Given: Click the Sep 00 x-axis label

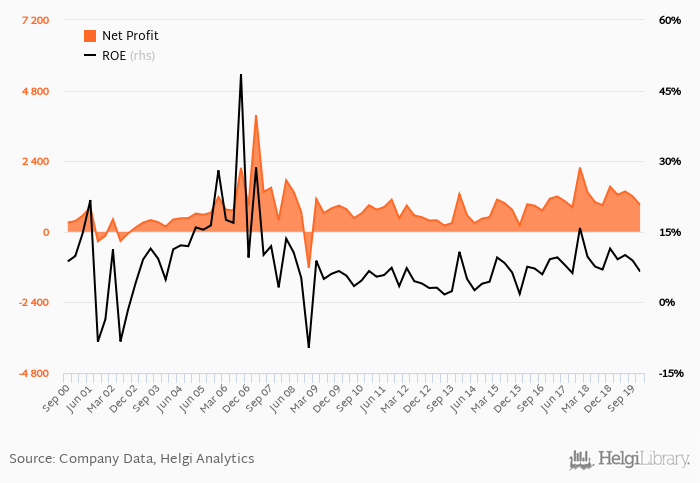Looking at the screenshot, I should pyautogui.click(x=58, y=396).
